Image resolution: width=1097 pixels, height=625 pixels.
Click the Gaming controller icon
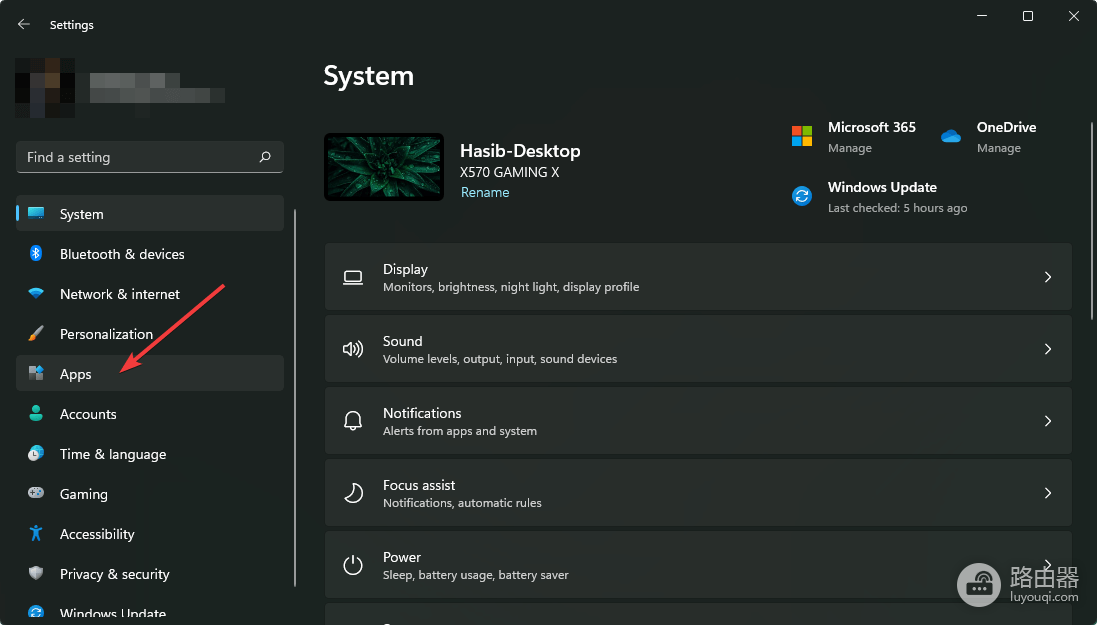[x=36, y=493]
